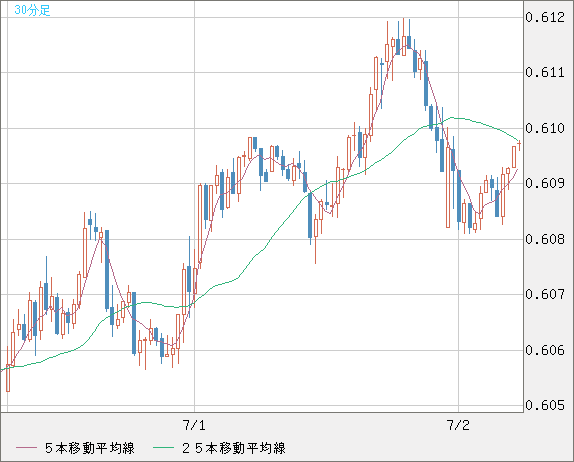The height and width of the screenshot is (462, 574).
Task: Click the purple 5-period legend line sample
Action: 26,448
